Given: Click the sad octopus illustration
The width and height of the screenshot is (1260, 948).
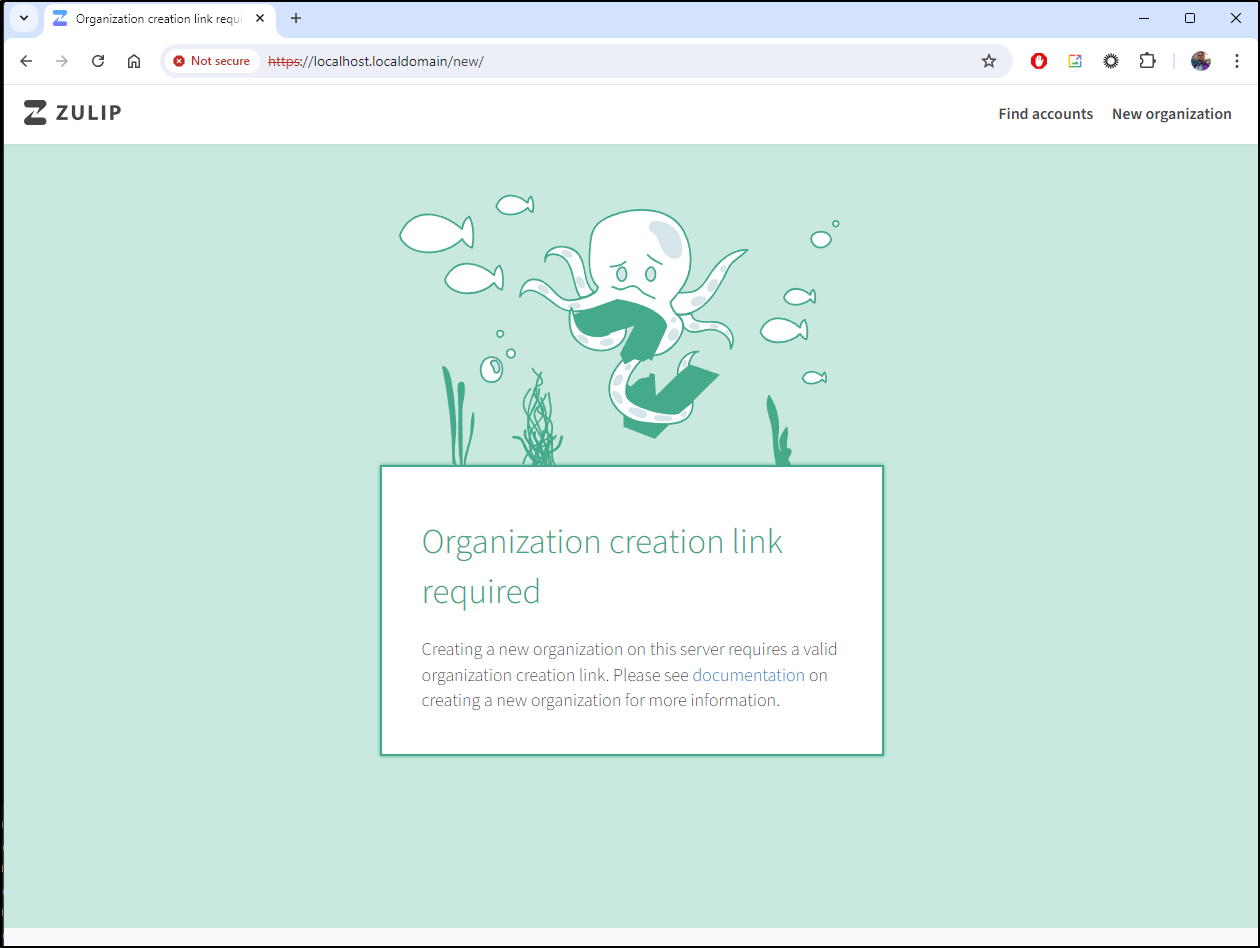Looking at the screenshot, I should pyautogui.click(x=634, y=322).
